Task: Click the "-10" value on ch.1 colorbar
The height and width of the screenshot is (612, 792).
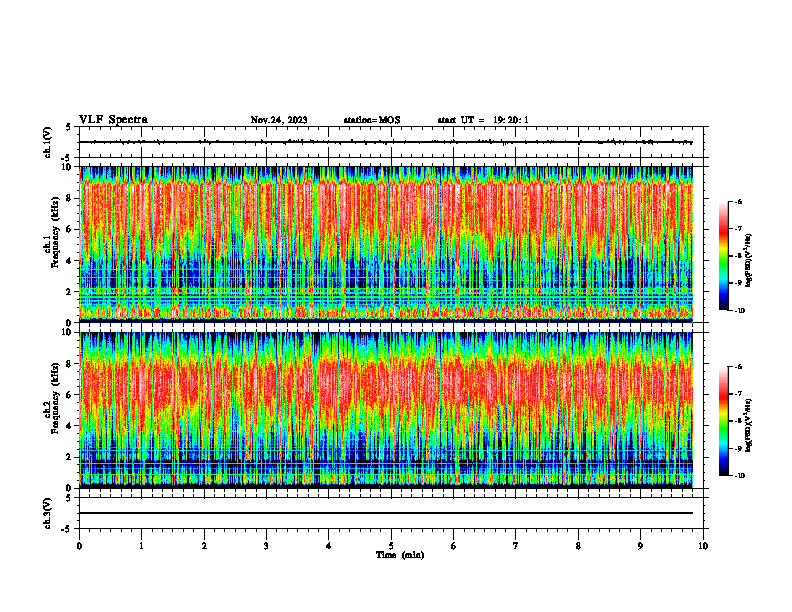Action: [739, 311]
